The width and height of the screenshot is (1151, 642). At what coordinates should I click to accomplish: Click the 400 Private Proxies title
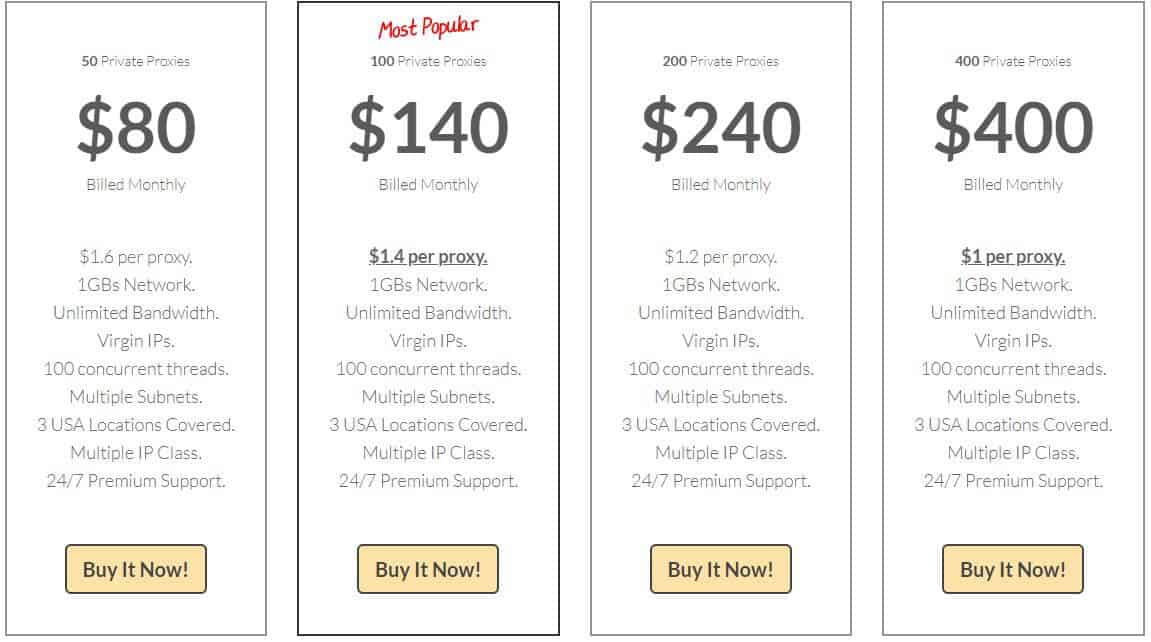[x=1013, y=61]
